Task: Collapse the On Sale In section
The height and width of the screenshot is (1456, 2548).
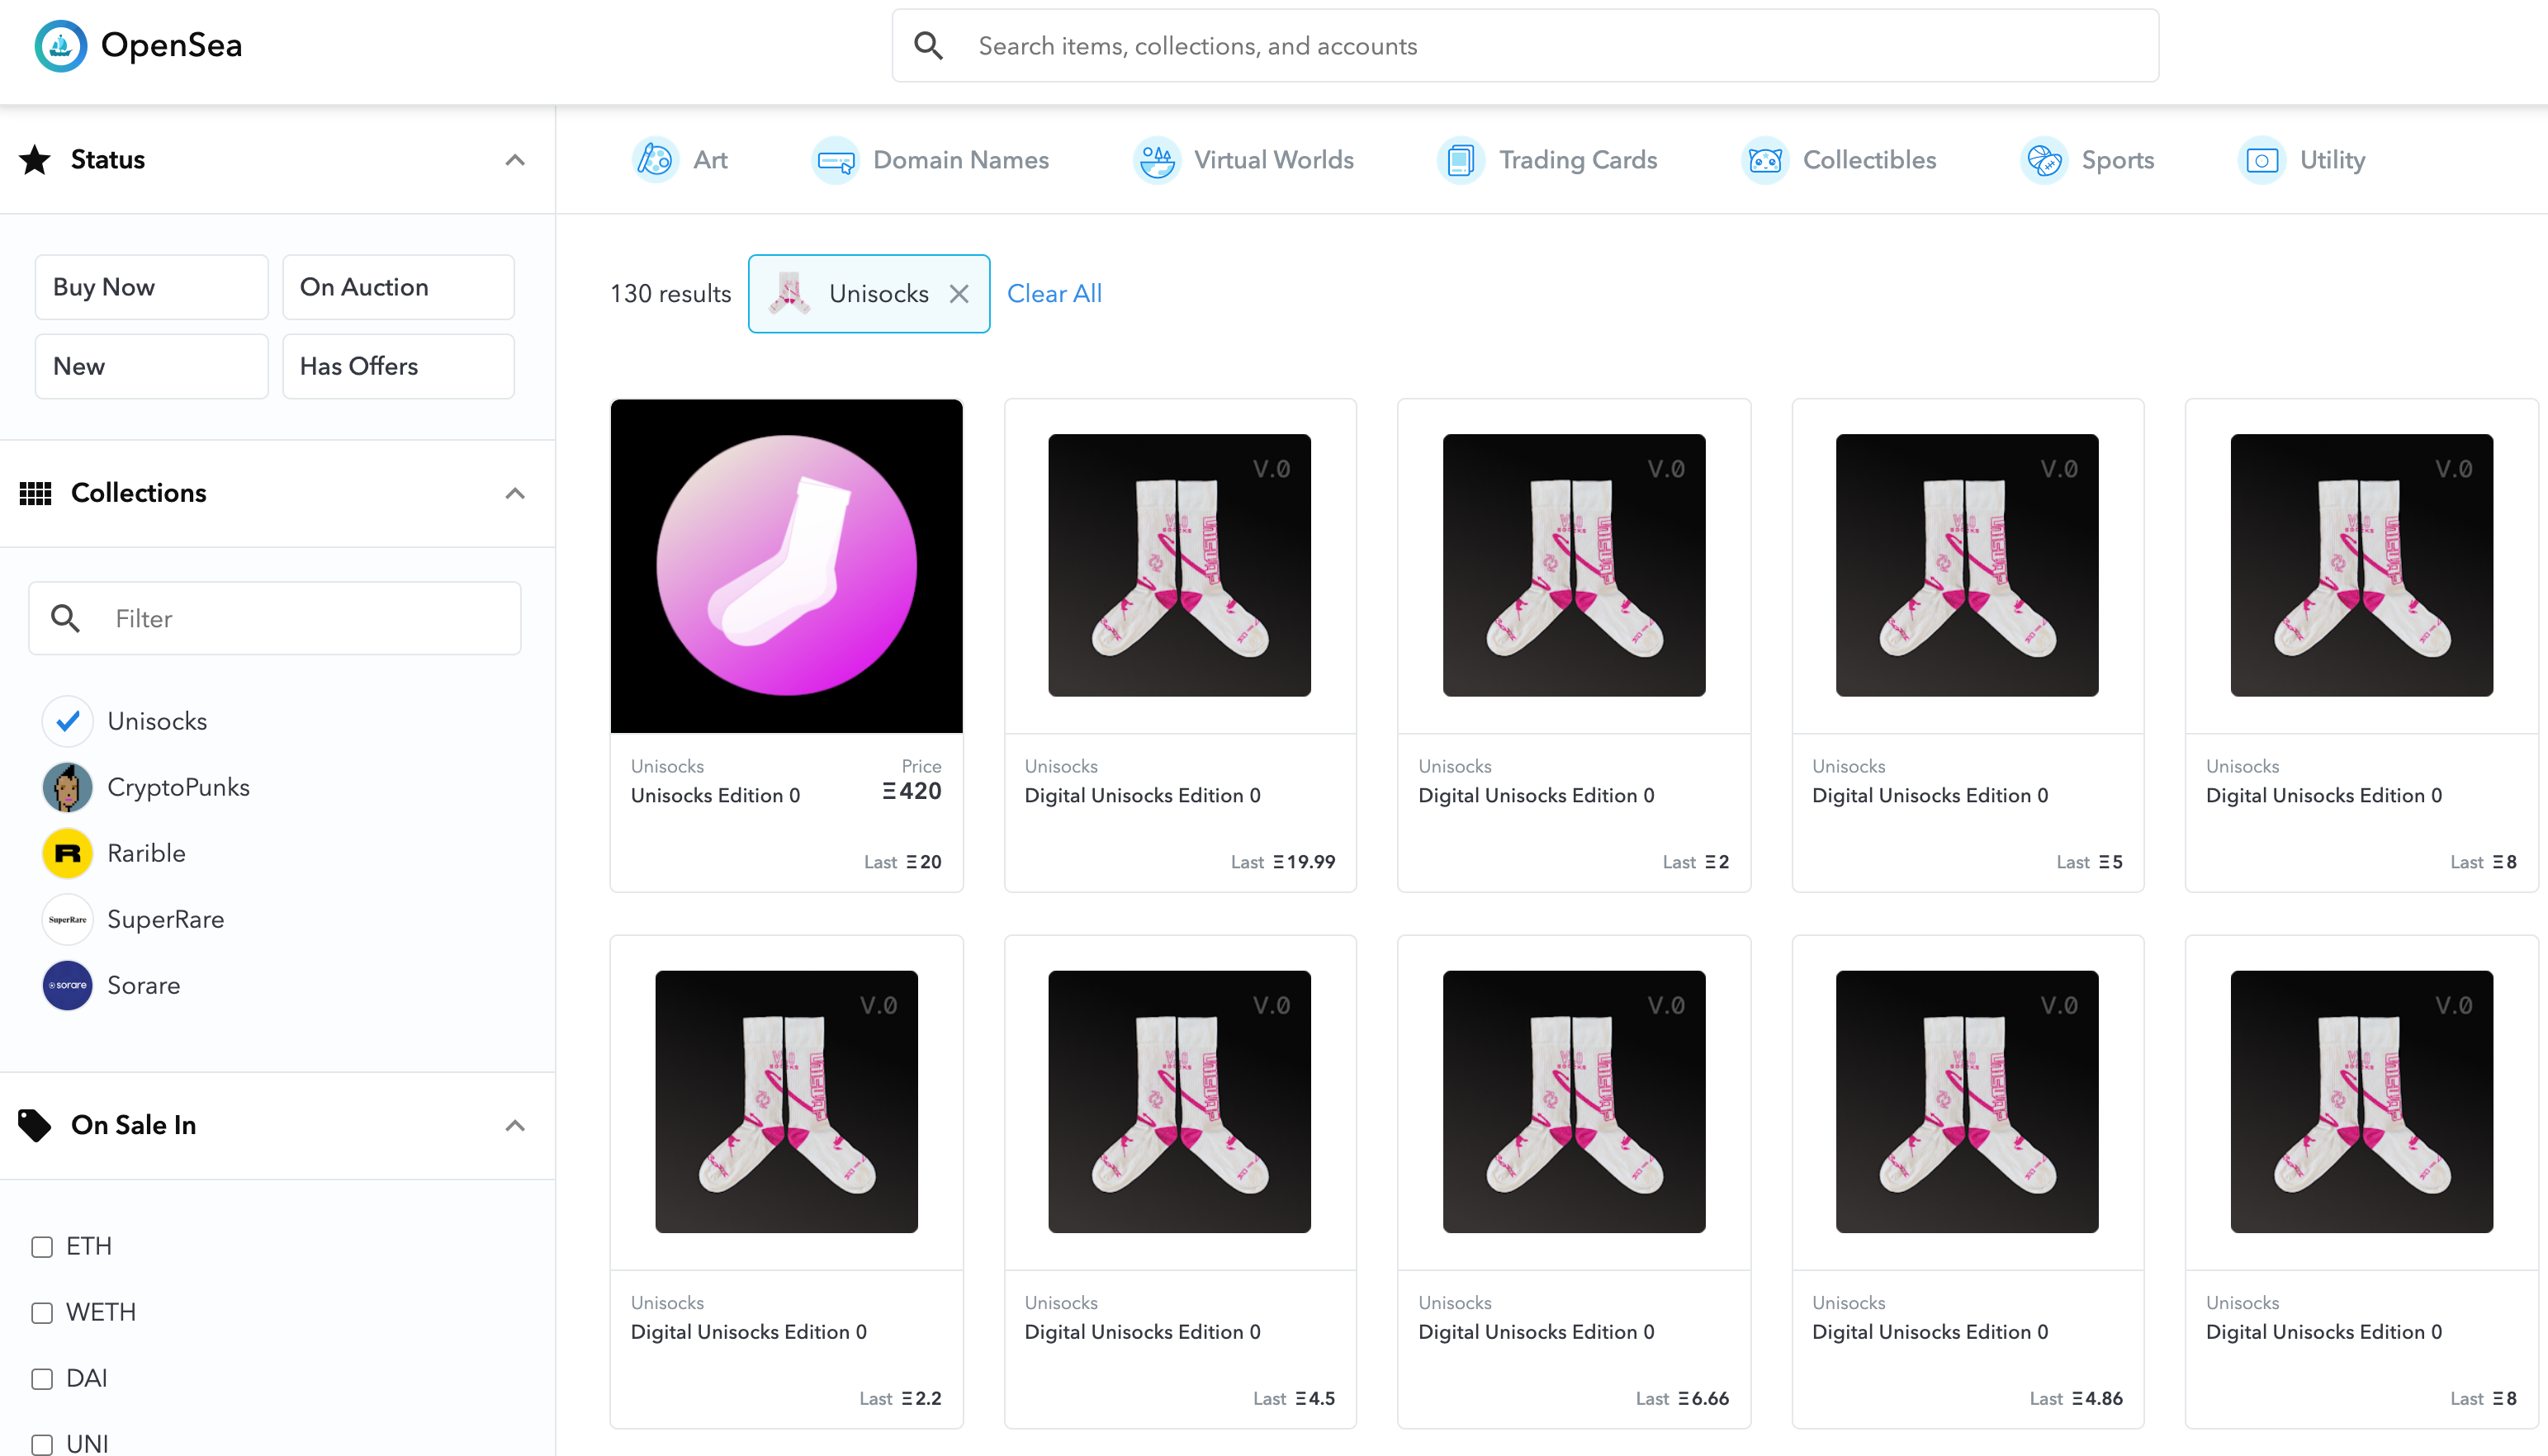Action: tap(515, 1126)
